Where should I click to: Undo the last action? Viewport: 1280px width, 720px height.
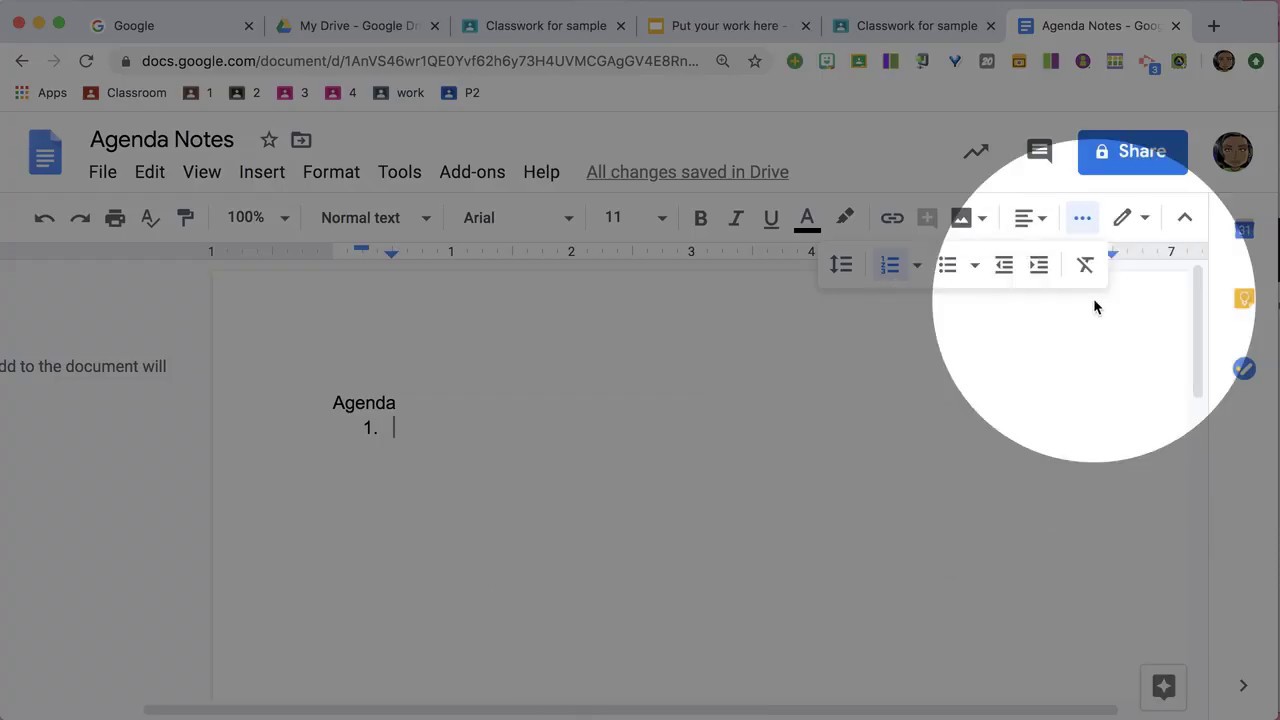44,218
